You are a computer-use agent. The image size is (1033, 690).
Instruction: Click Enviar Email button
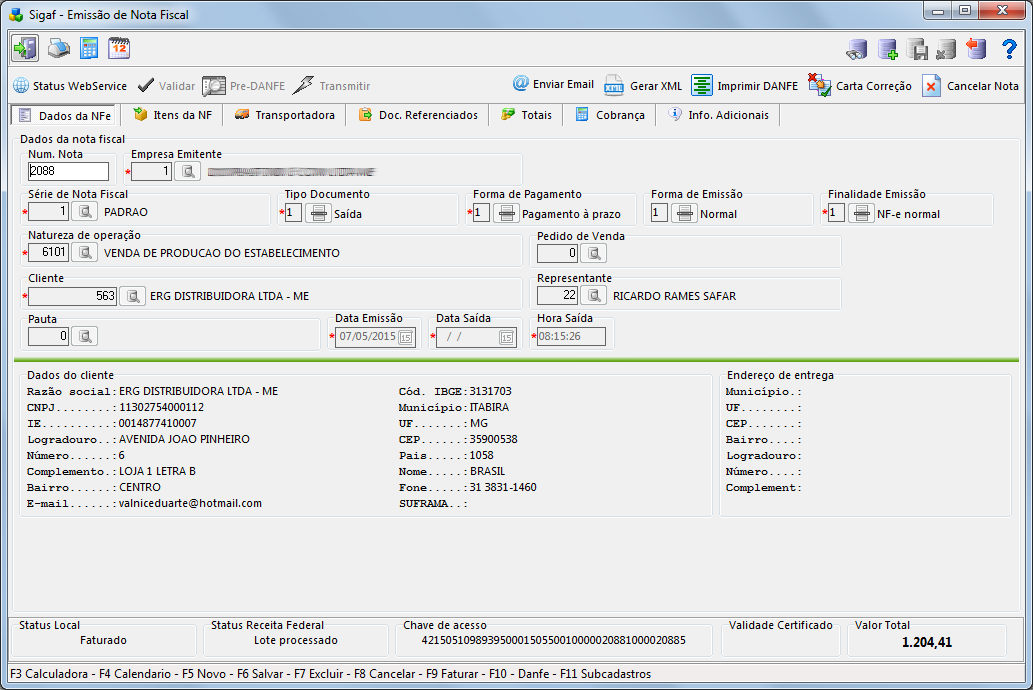point(553,85)
